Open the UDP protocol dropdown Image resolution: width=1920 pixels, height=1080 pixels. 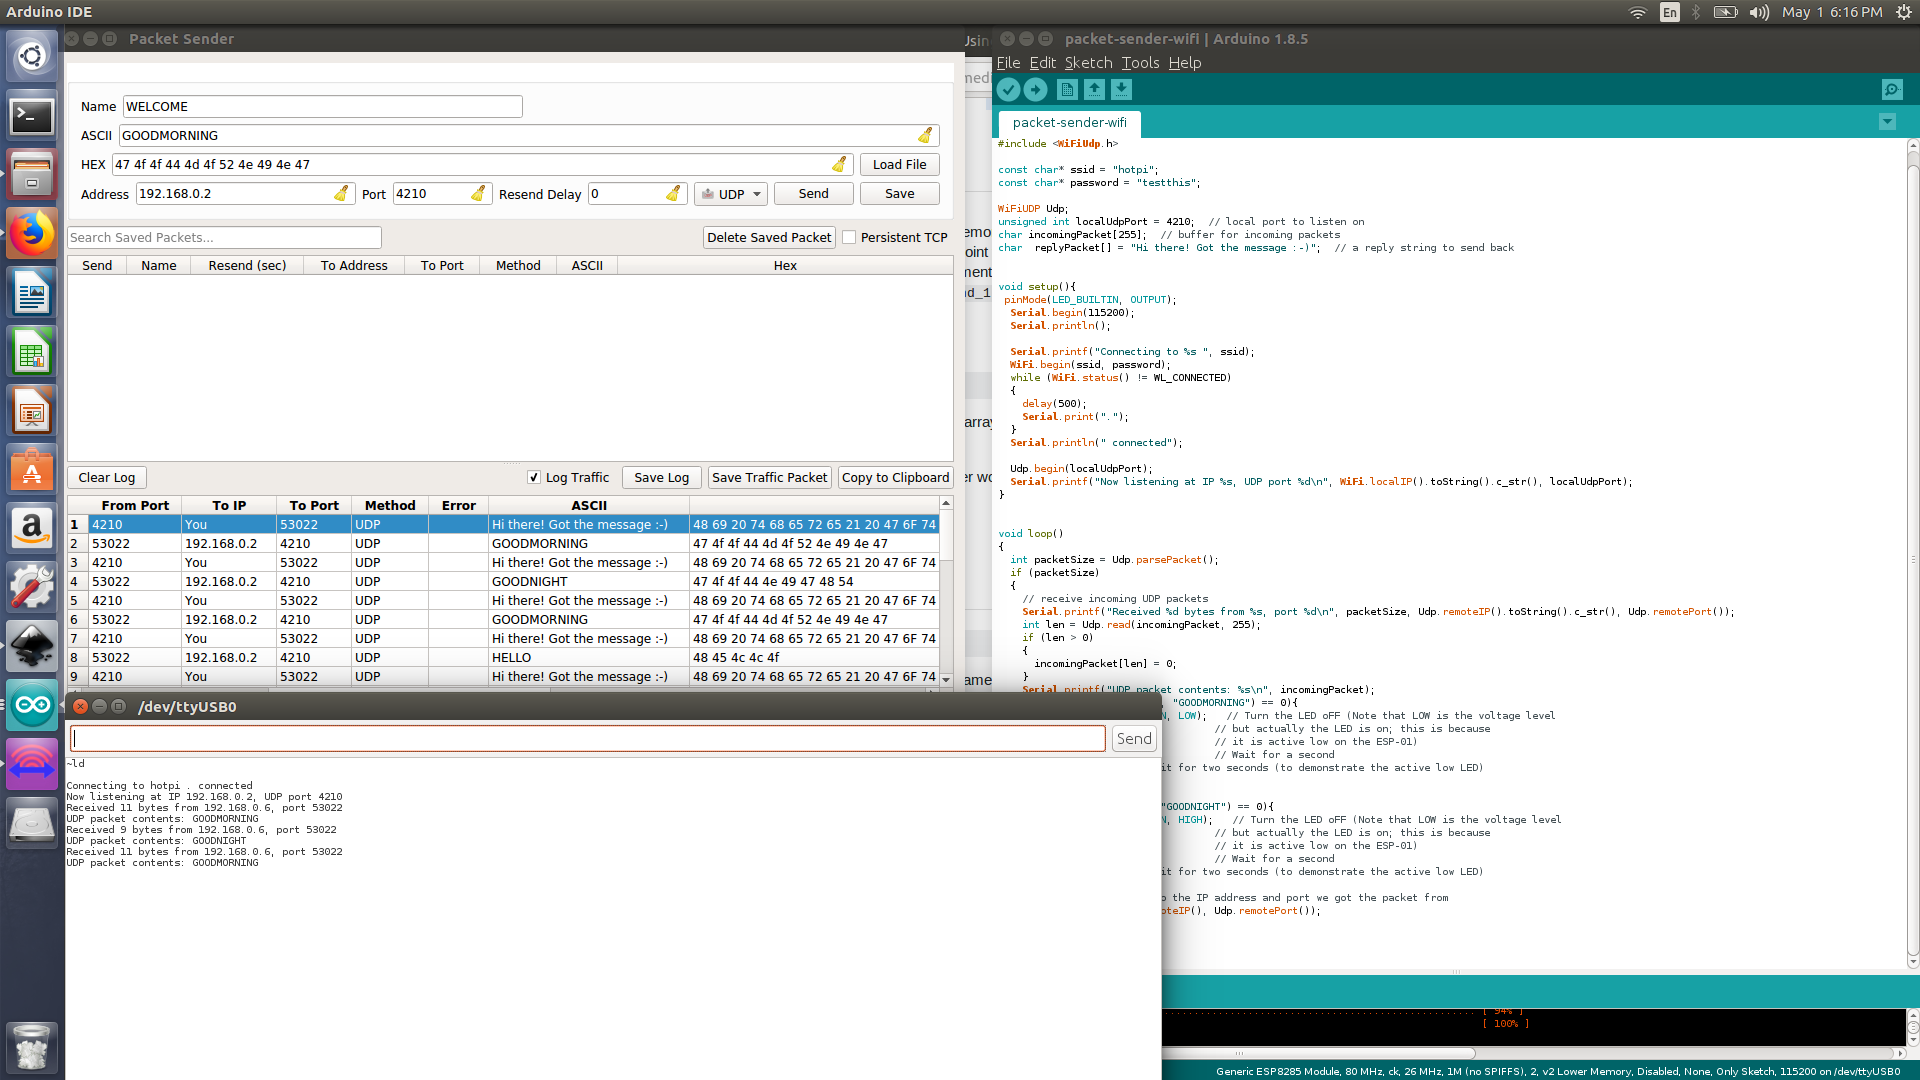coord(731,194)
